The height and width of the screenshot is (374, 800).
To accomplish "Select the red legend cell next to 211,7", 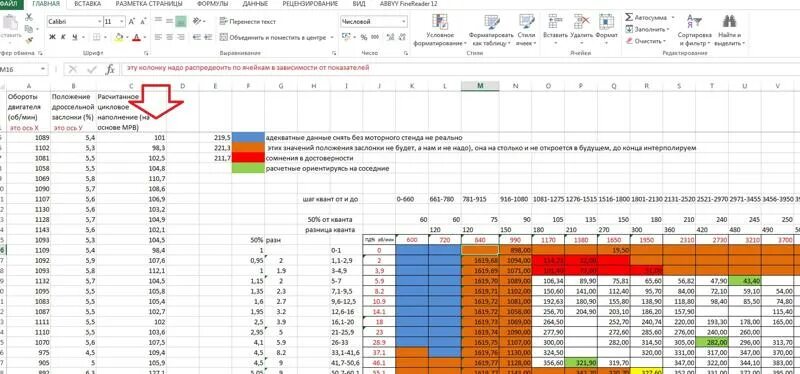I will tap(248, 158).
